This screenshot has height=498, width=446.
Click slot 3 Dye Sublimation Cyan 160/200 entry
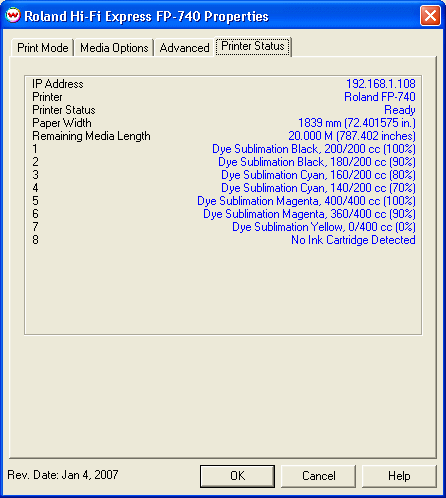coord(318,175)
